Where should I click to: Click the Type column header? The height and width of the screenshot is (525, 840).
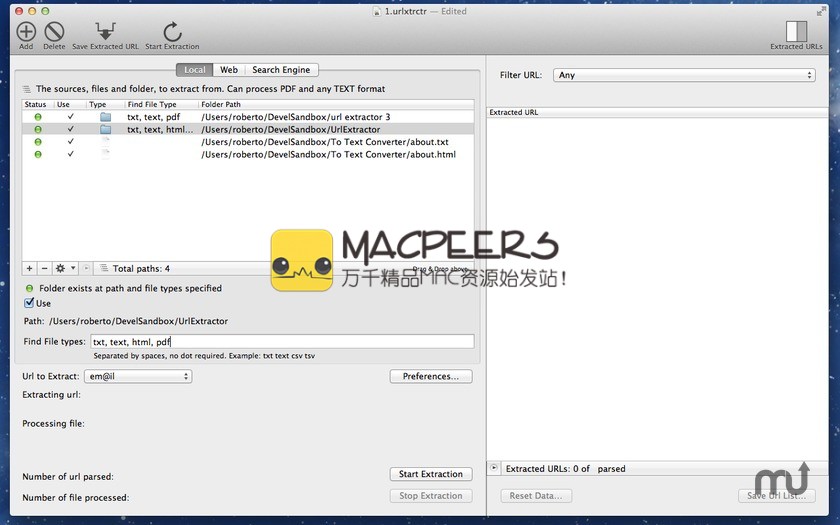(x=106, y=104)
